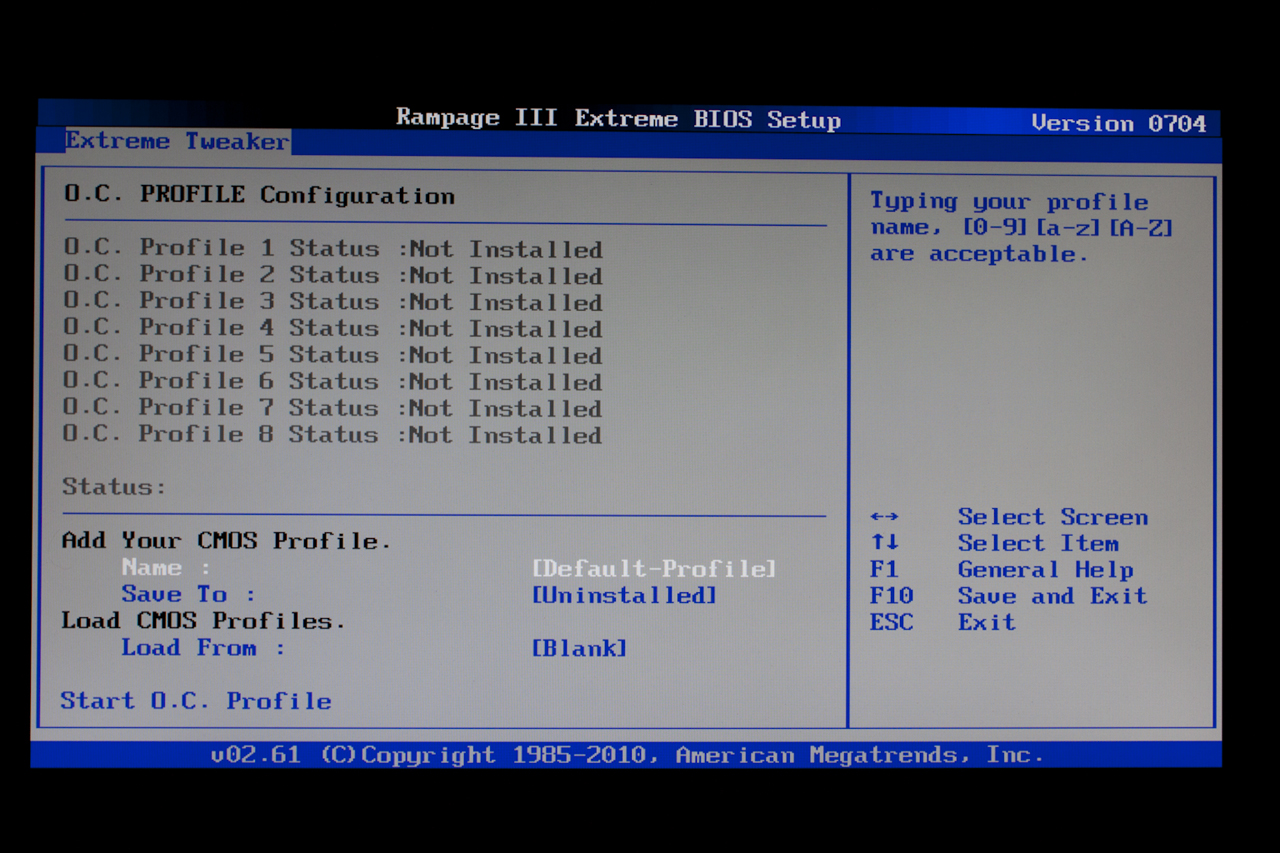Click O.C. Profile 5 Status row
Viewport: 1280px width, 853px height.
pyautogui.click(x=333, y=355)
